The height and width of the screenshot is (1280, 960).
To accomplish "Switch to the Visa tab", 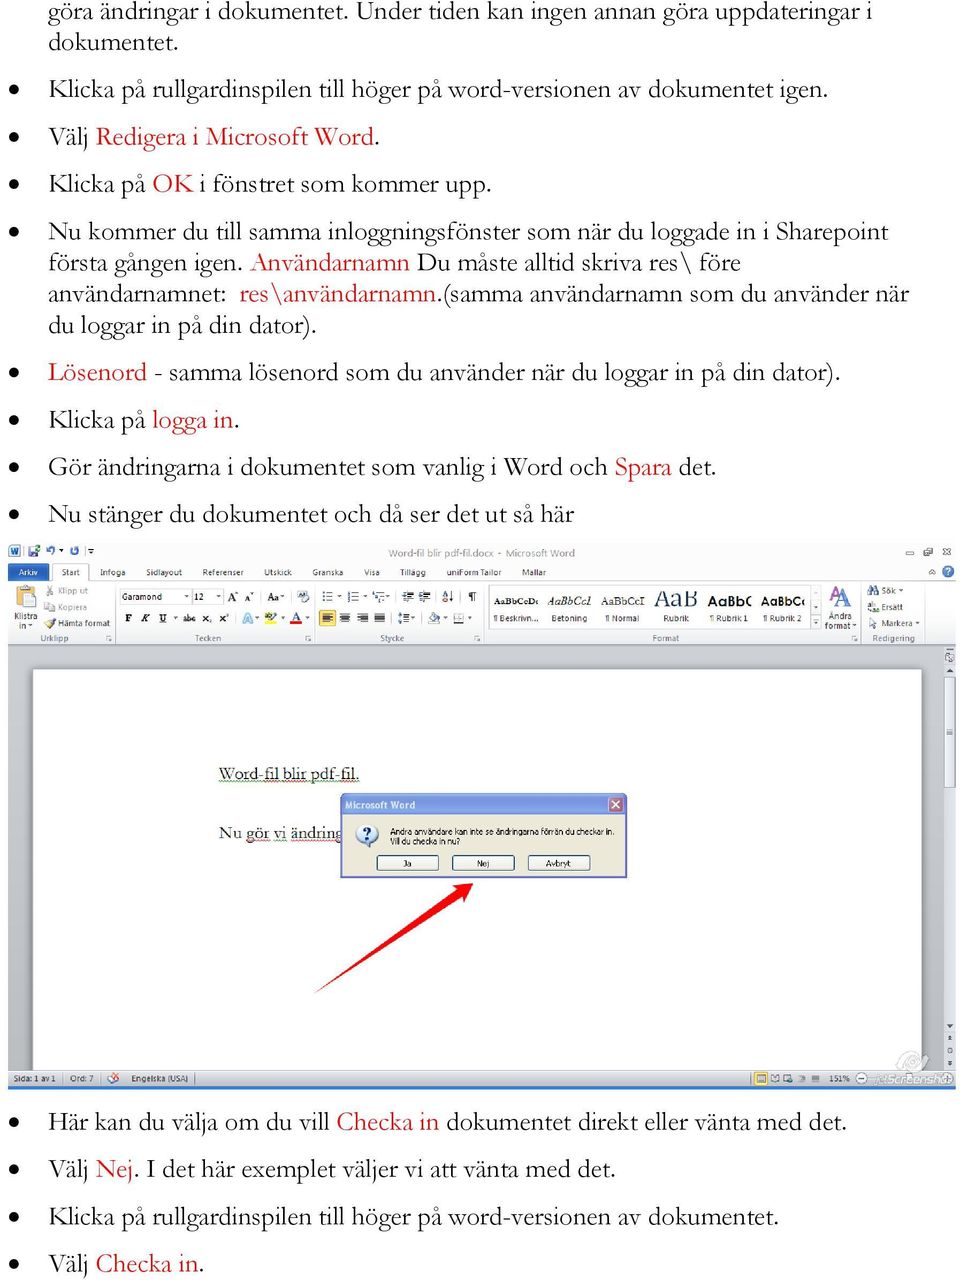I will click(372, 572).
